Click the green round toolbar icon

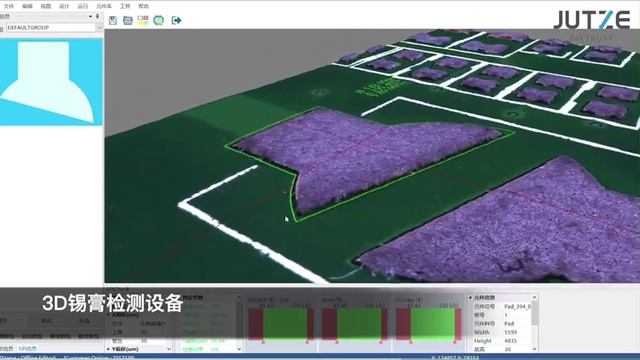click(x=159, y=20)
